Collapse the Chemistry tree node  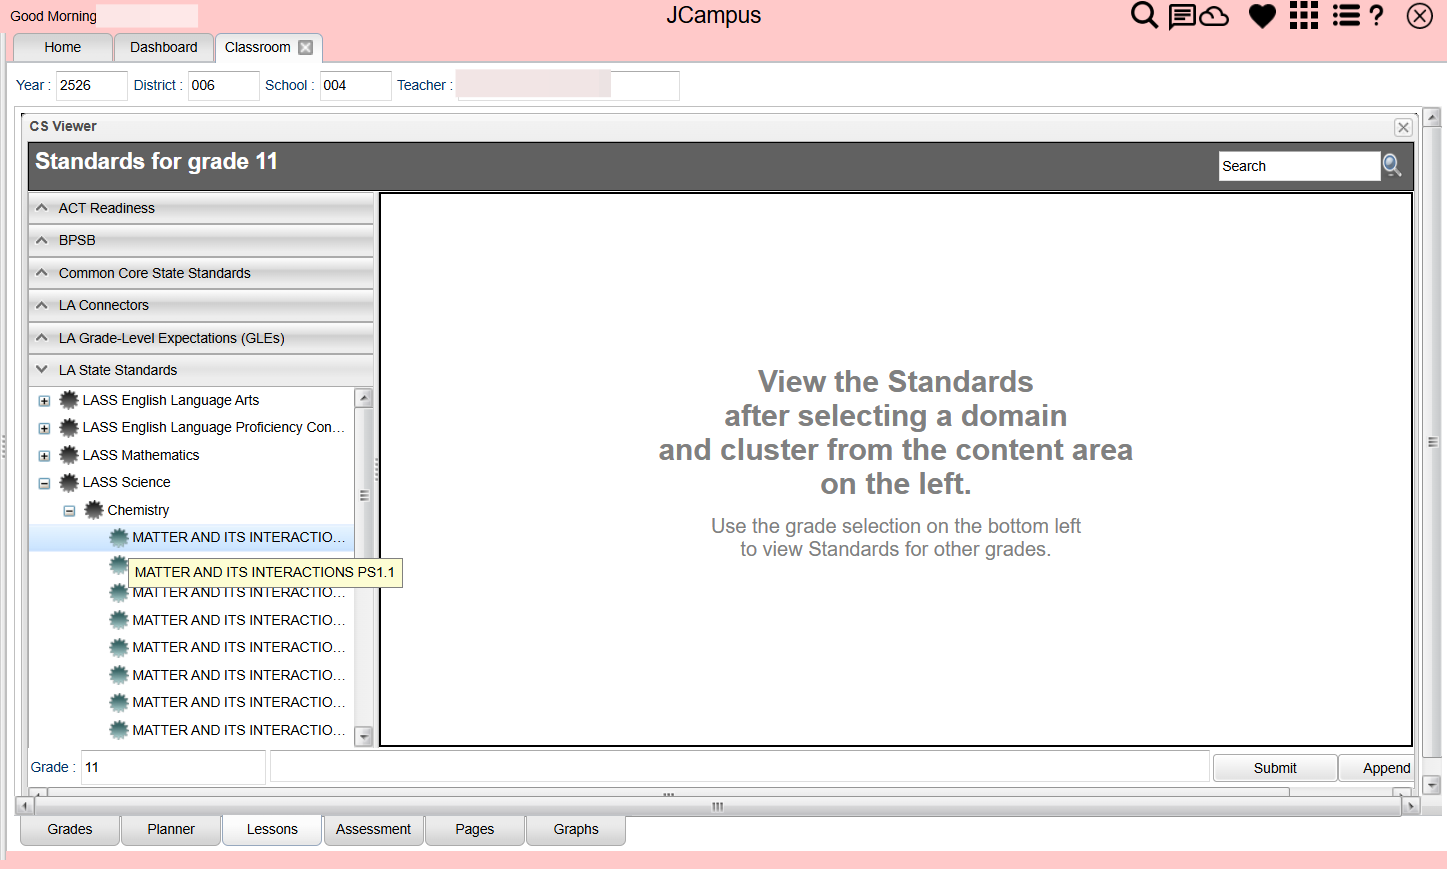[69, 511]
